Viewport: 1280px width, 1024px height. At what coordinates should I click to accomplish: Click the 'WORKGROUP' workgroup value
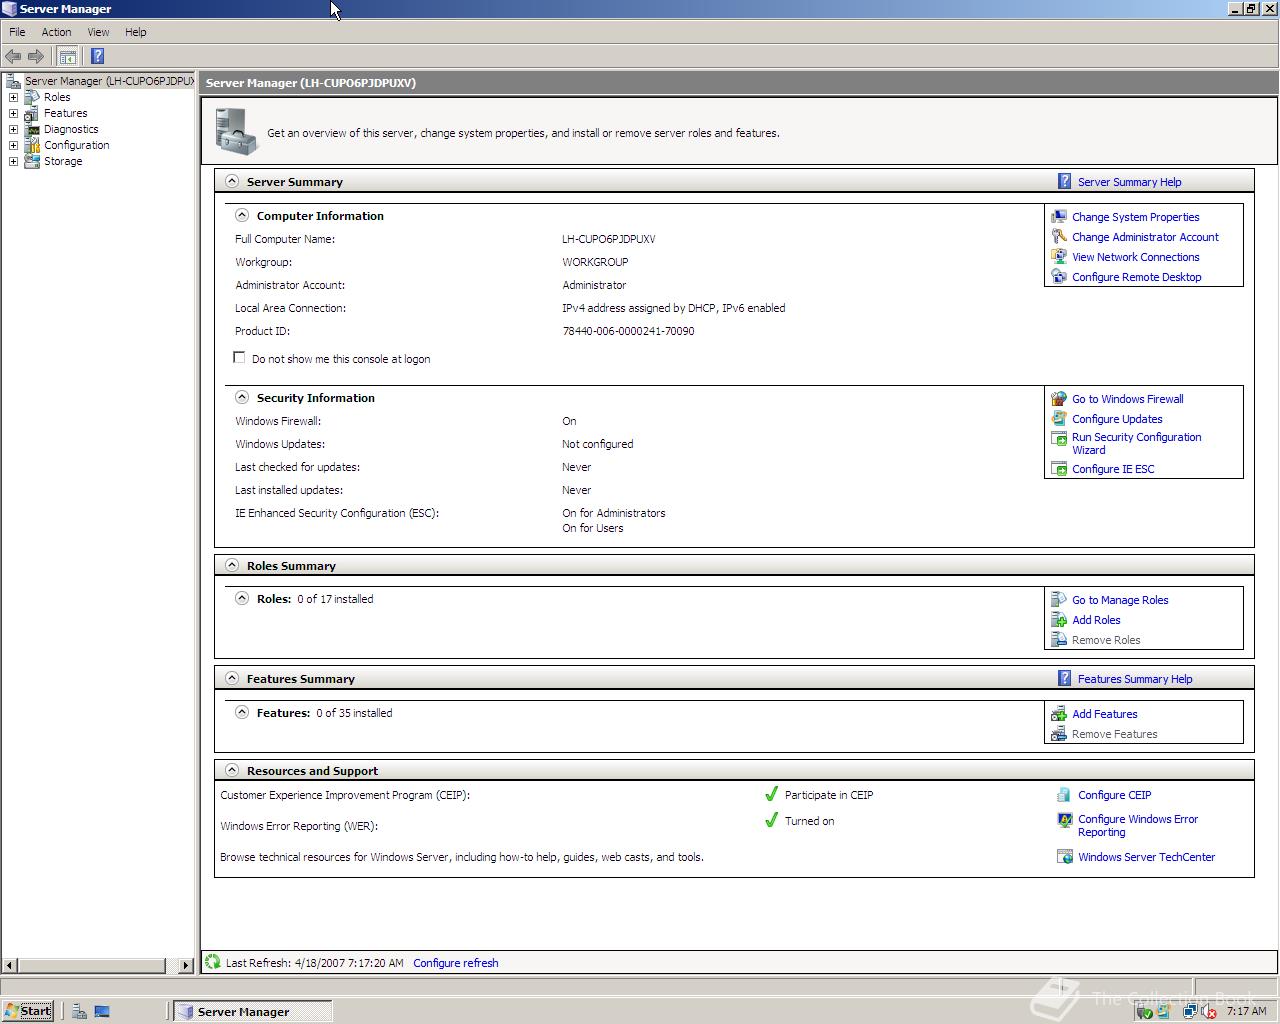click(x=595, y=262)
